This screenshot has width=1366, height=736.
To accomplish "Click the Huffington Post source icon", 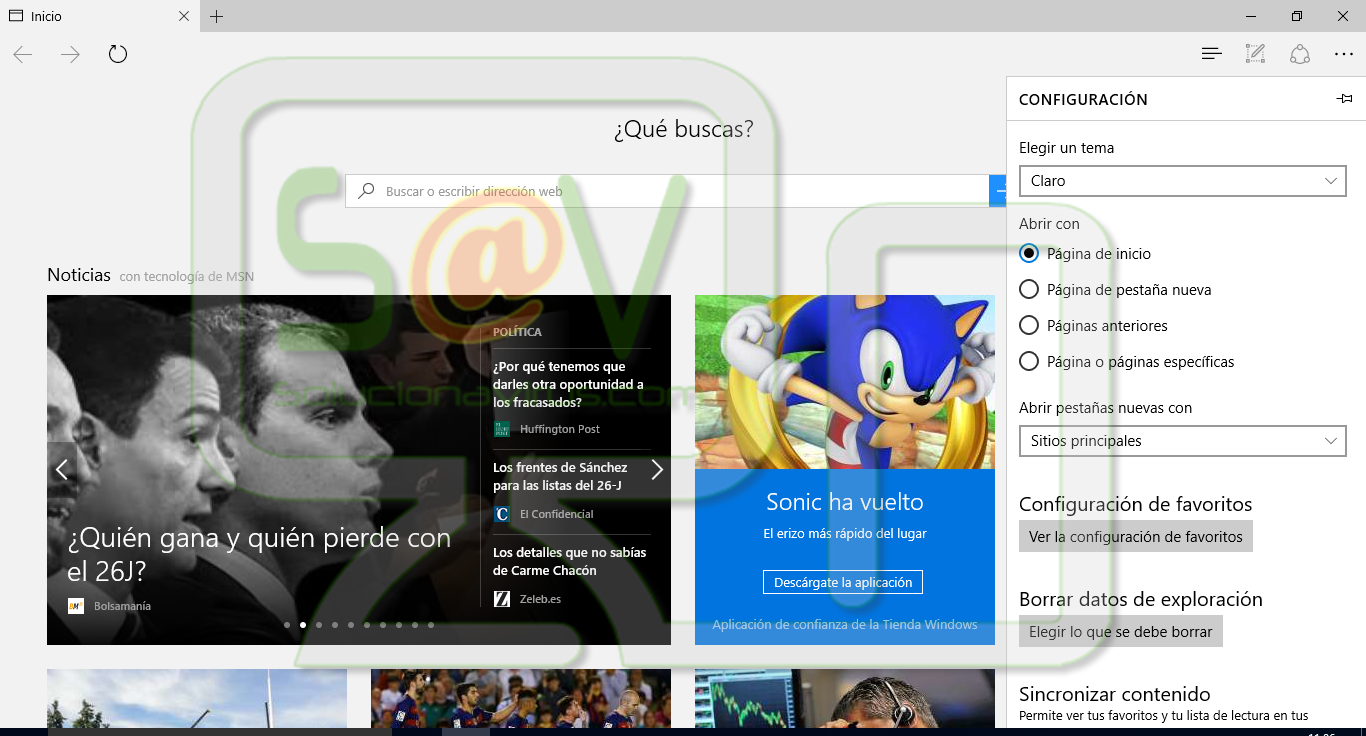I will tap(502, 429).
